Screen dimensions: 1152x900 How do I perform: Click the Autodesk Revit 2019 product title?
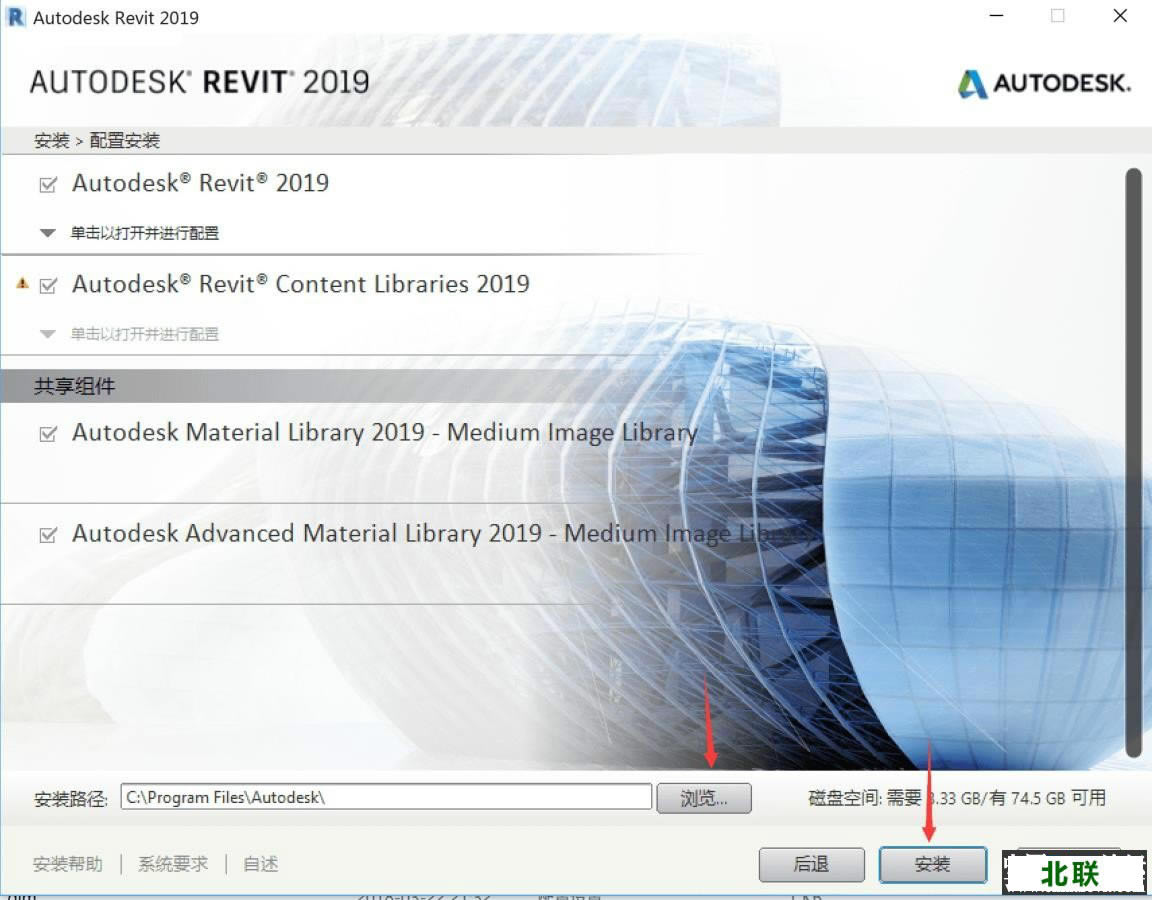pyautogui.click(x=201, y=183)
